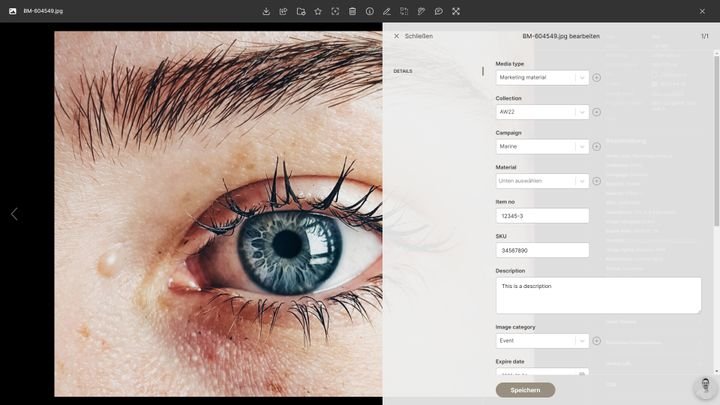Add a new Media type with plus icon

point(596,78)
